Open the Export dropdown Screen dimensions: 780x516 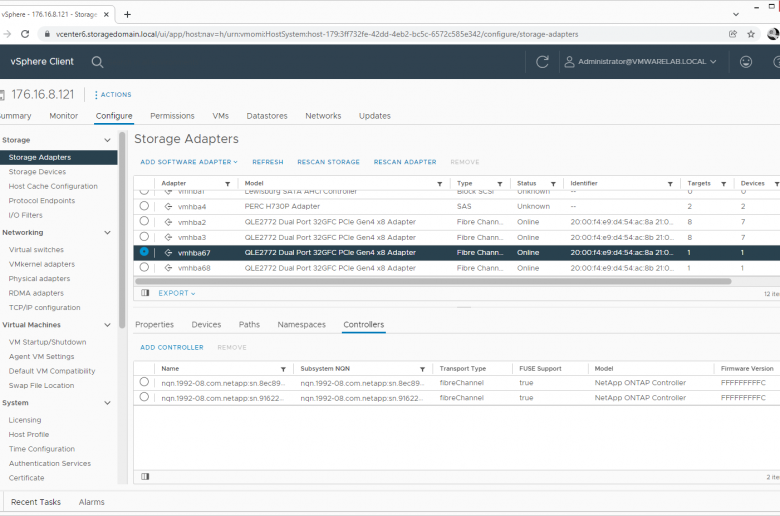(177, 294)
